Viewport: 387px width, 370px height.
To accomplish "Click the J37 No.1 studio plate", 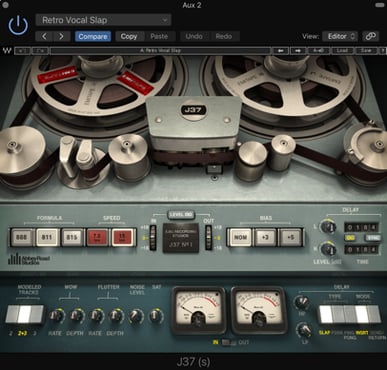I will (181, 238).
